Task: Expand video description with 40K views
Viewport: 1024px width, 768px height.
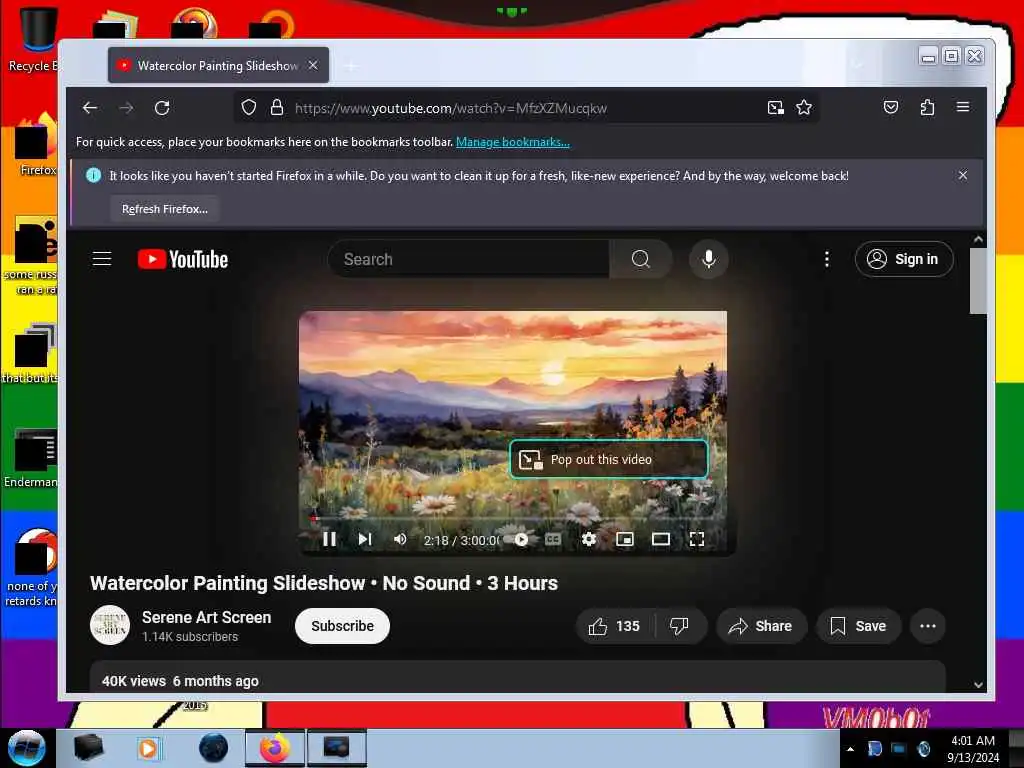Action: click(x=518, y=677)
